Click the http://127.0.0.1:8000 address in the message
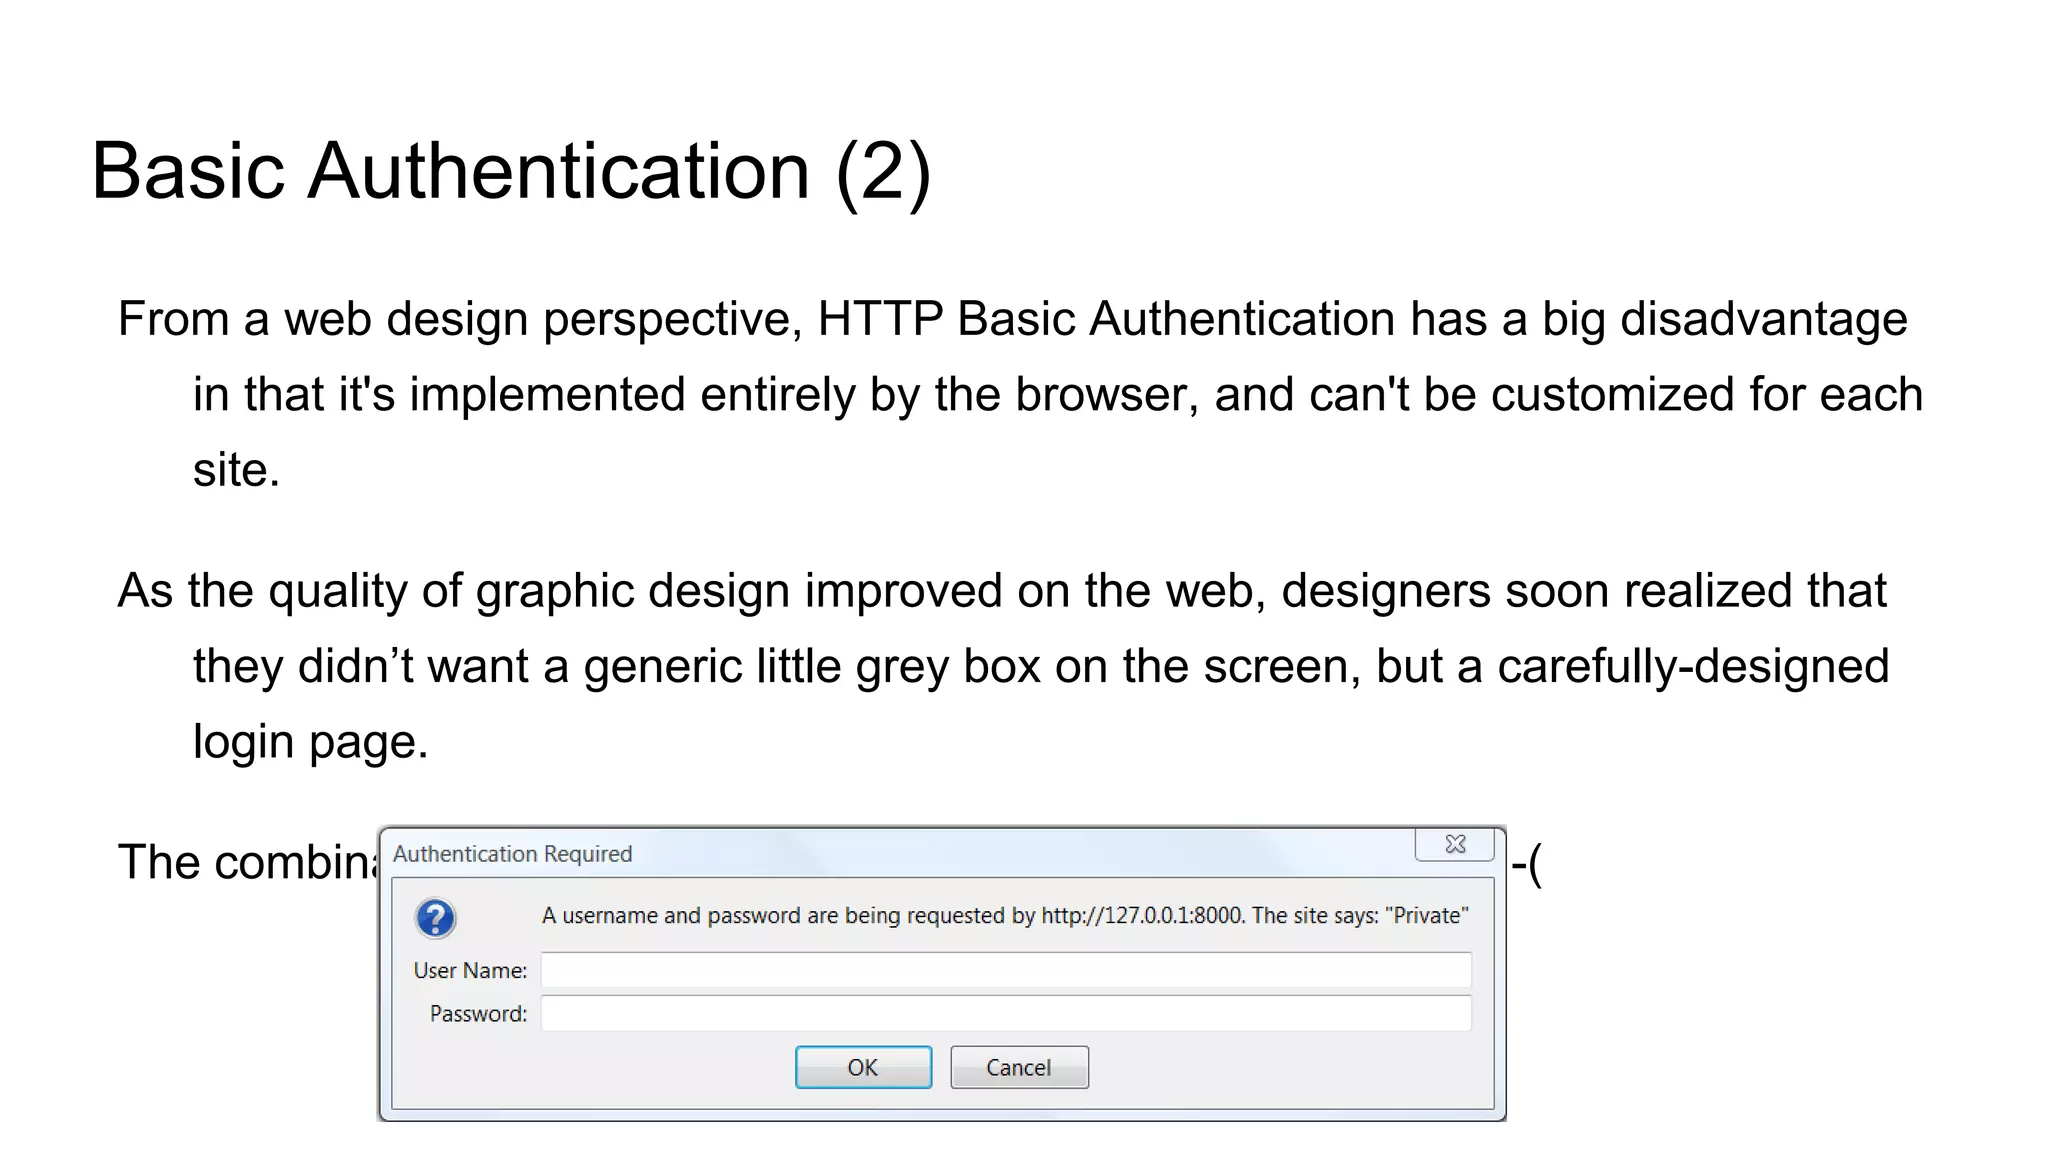Image resolution: width=2048 pixels, height=1152 pixels. click(x=1142, y=916)
